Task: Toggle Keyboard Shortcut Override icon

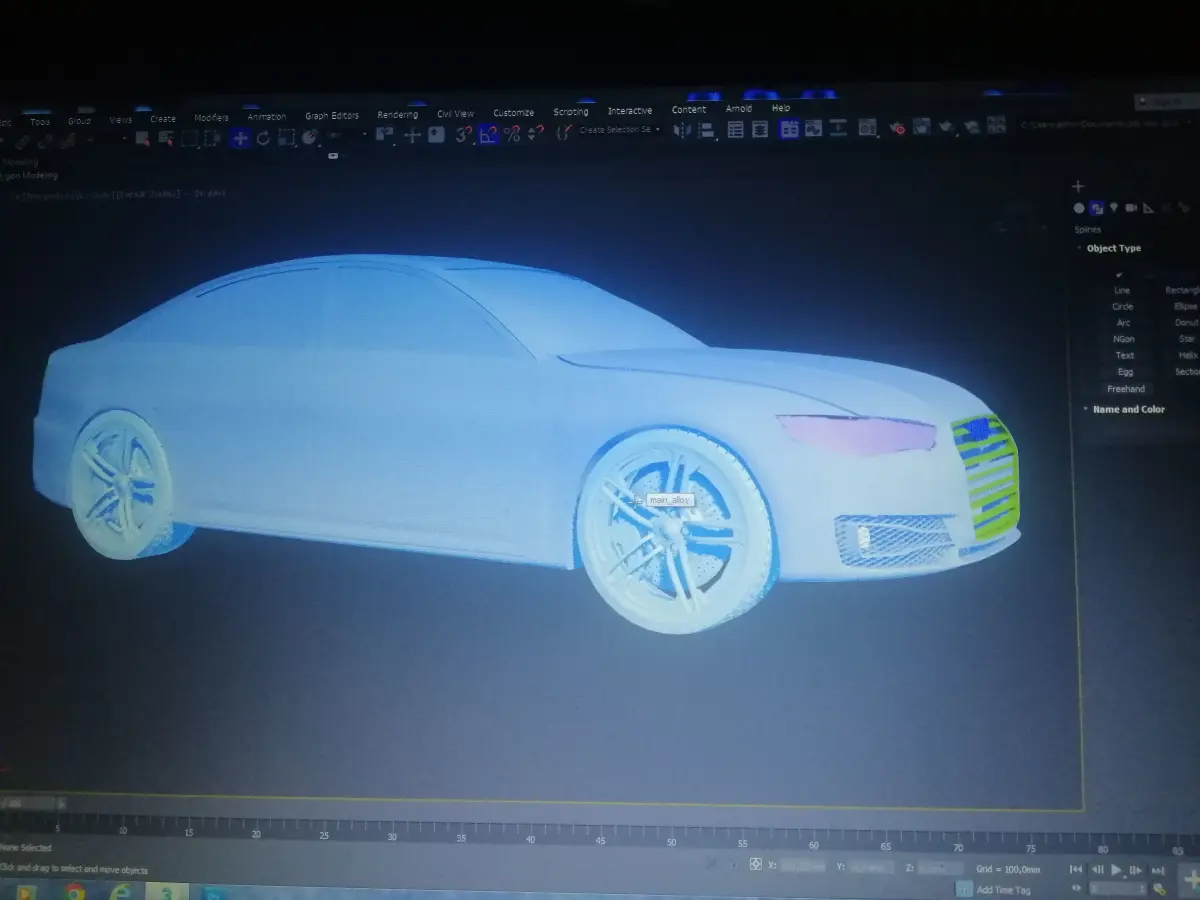Action: click(x=436, y=134)
